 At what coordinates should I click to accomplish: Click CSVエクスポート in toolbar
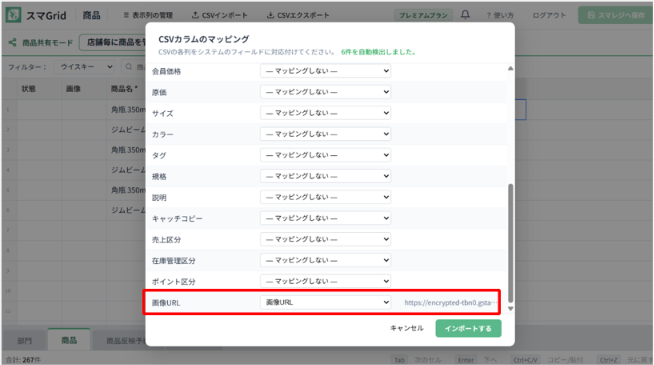(x=298, y=15)
